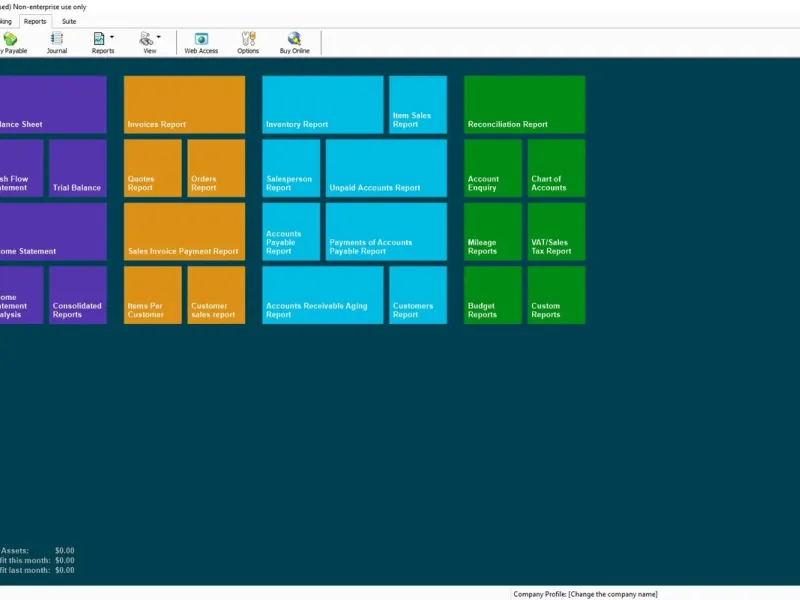Open the Customers Report tile

coord(418,295)
